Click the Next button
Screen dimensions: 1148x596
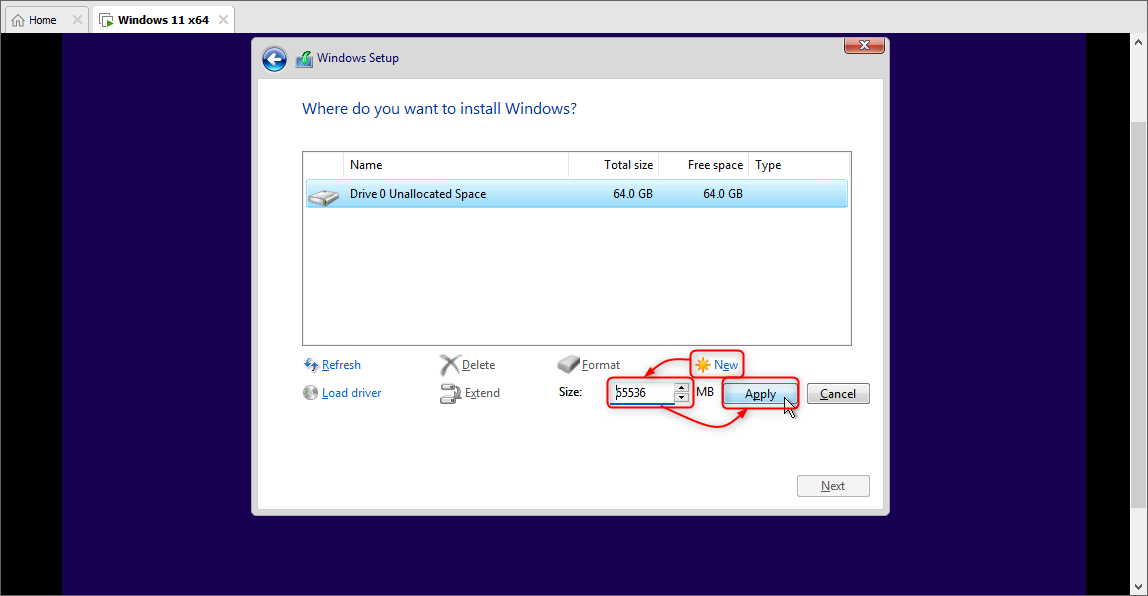[x=833, y=486]
